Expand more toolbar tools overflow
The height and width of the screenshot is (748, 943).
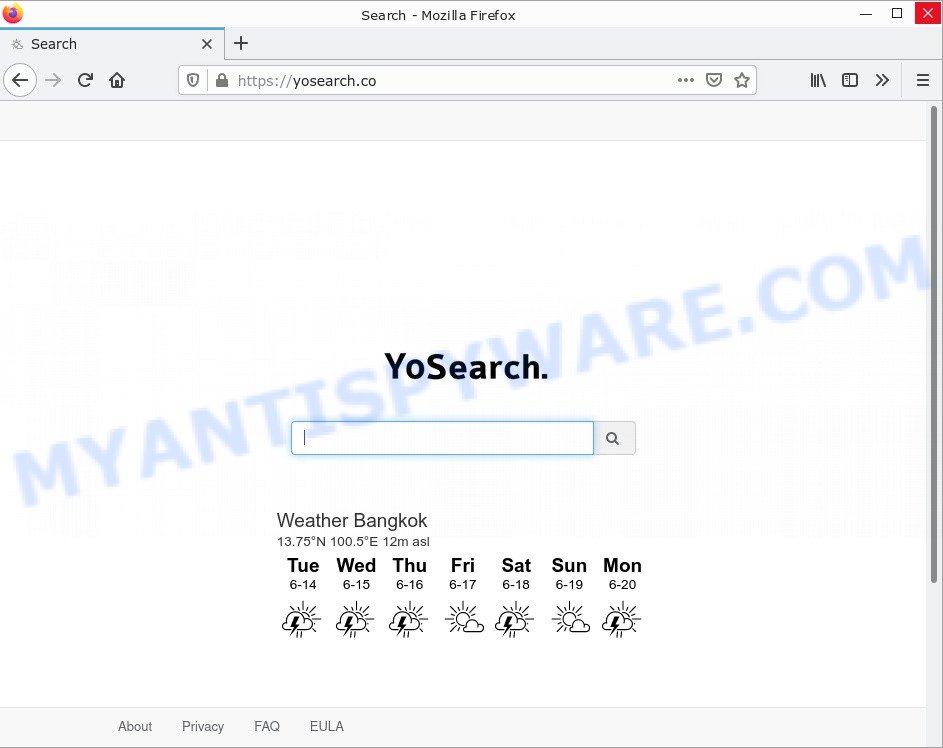[882, 80]
